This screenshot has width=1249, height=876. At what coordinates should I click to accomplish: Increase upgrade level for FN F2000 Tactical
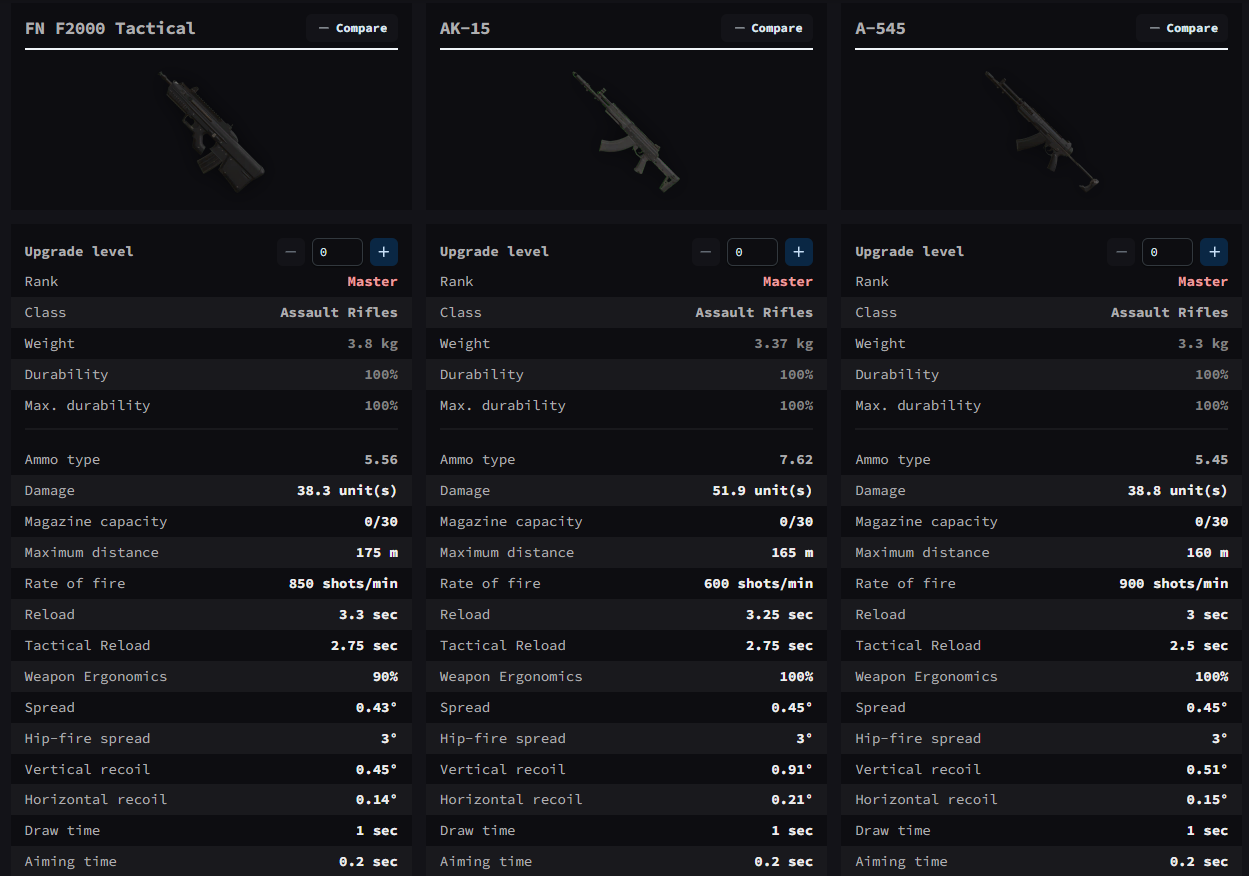point(383,252)
